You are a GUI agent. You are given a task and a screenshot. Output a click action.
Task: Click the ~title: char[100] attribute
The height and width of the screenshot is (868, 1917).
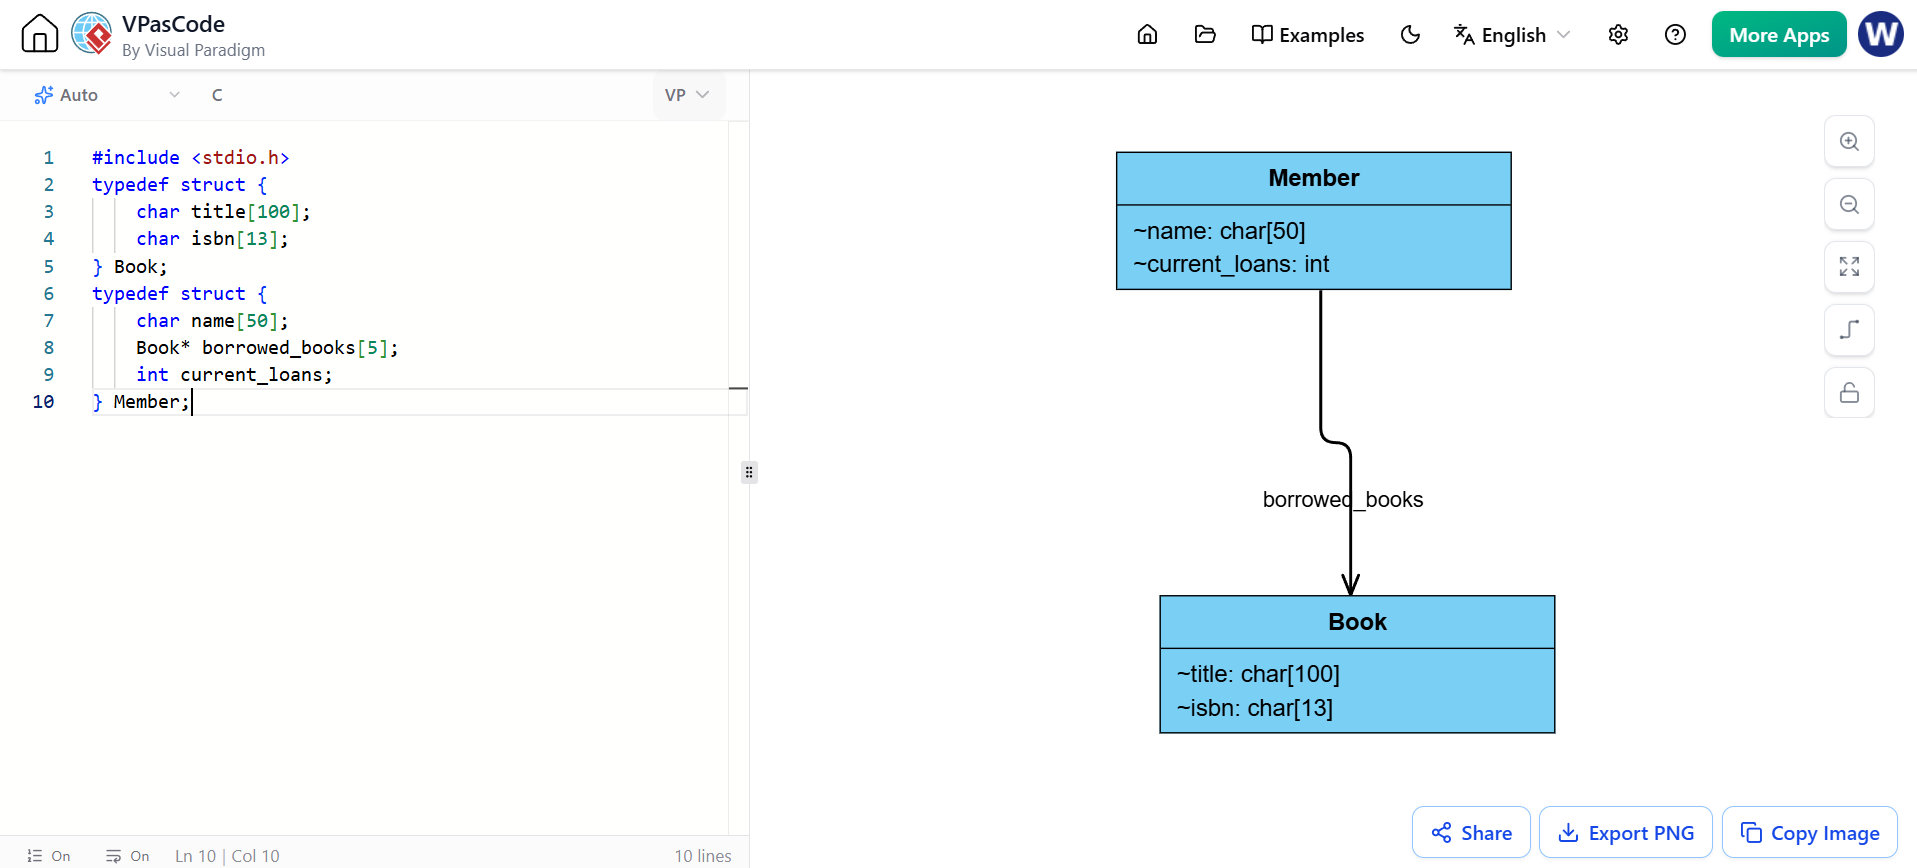1258,674
